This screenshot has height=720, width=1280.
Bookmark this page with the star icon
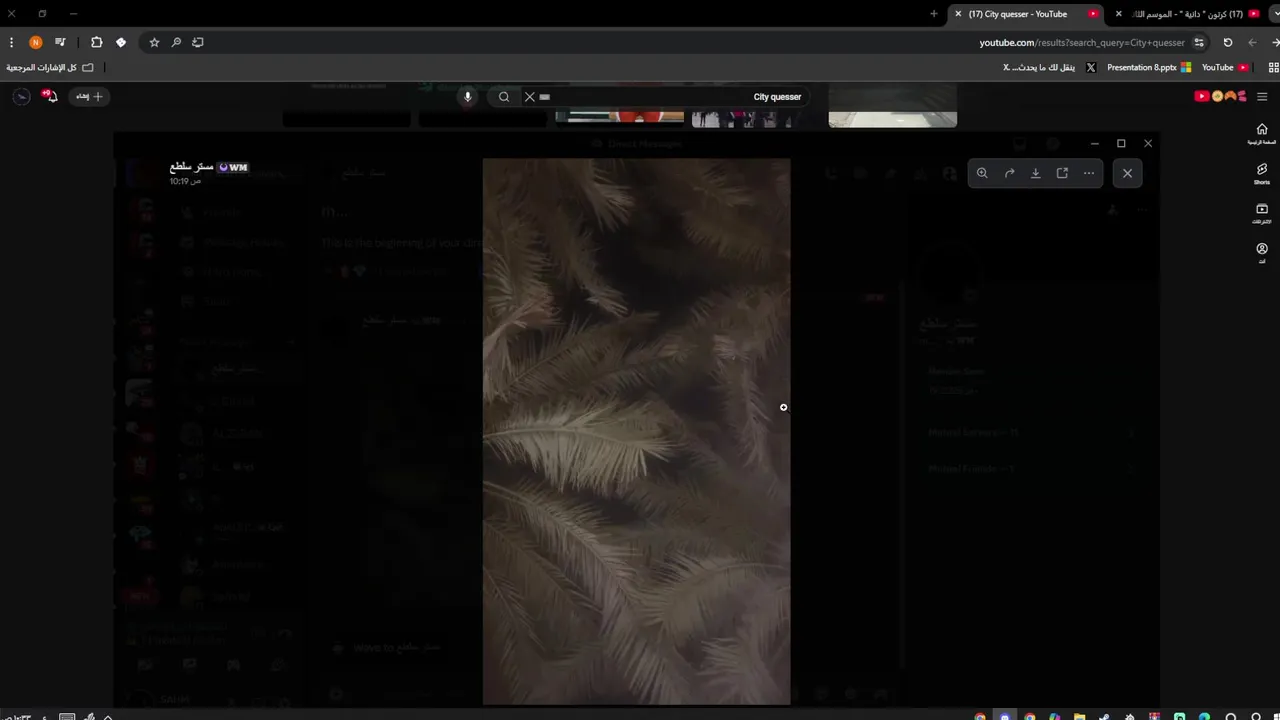pyautogui.click(x=154, y=43)
